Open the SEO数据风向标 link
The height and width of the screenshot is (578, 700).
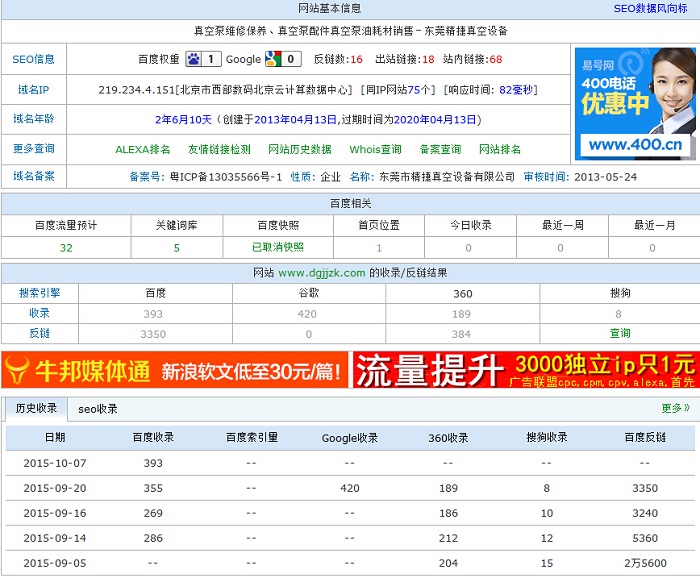pyautogui.click(x=651, y=8)
